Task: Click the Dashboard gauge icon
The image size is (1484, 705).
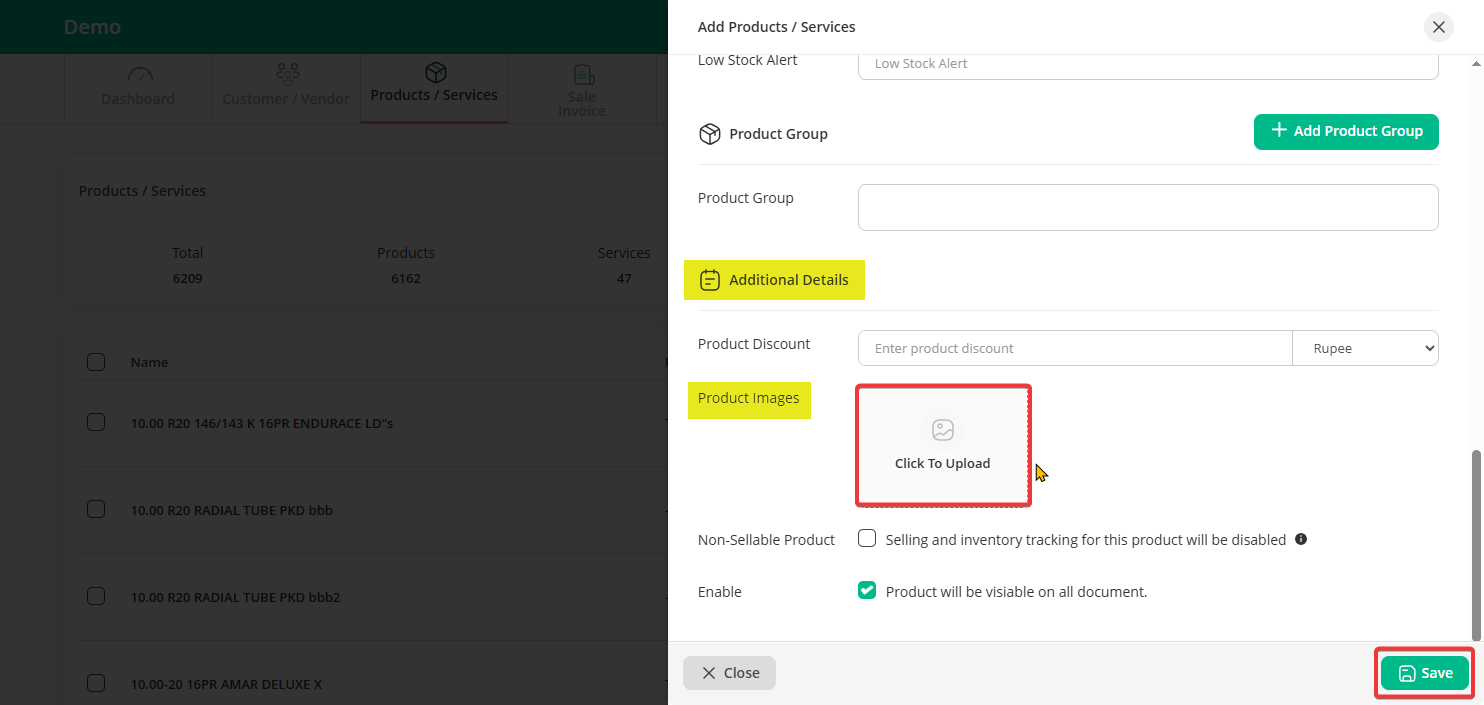Action: pos(139,75)
